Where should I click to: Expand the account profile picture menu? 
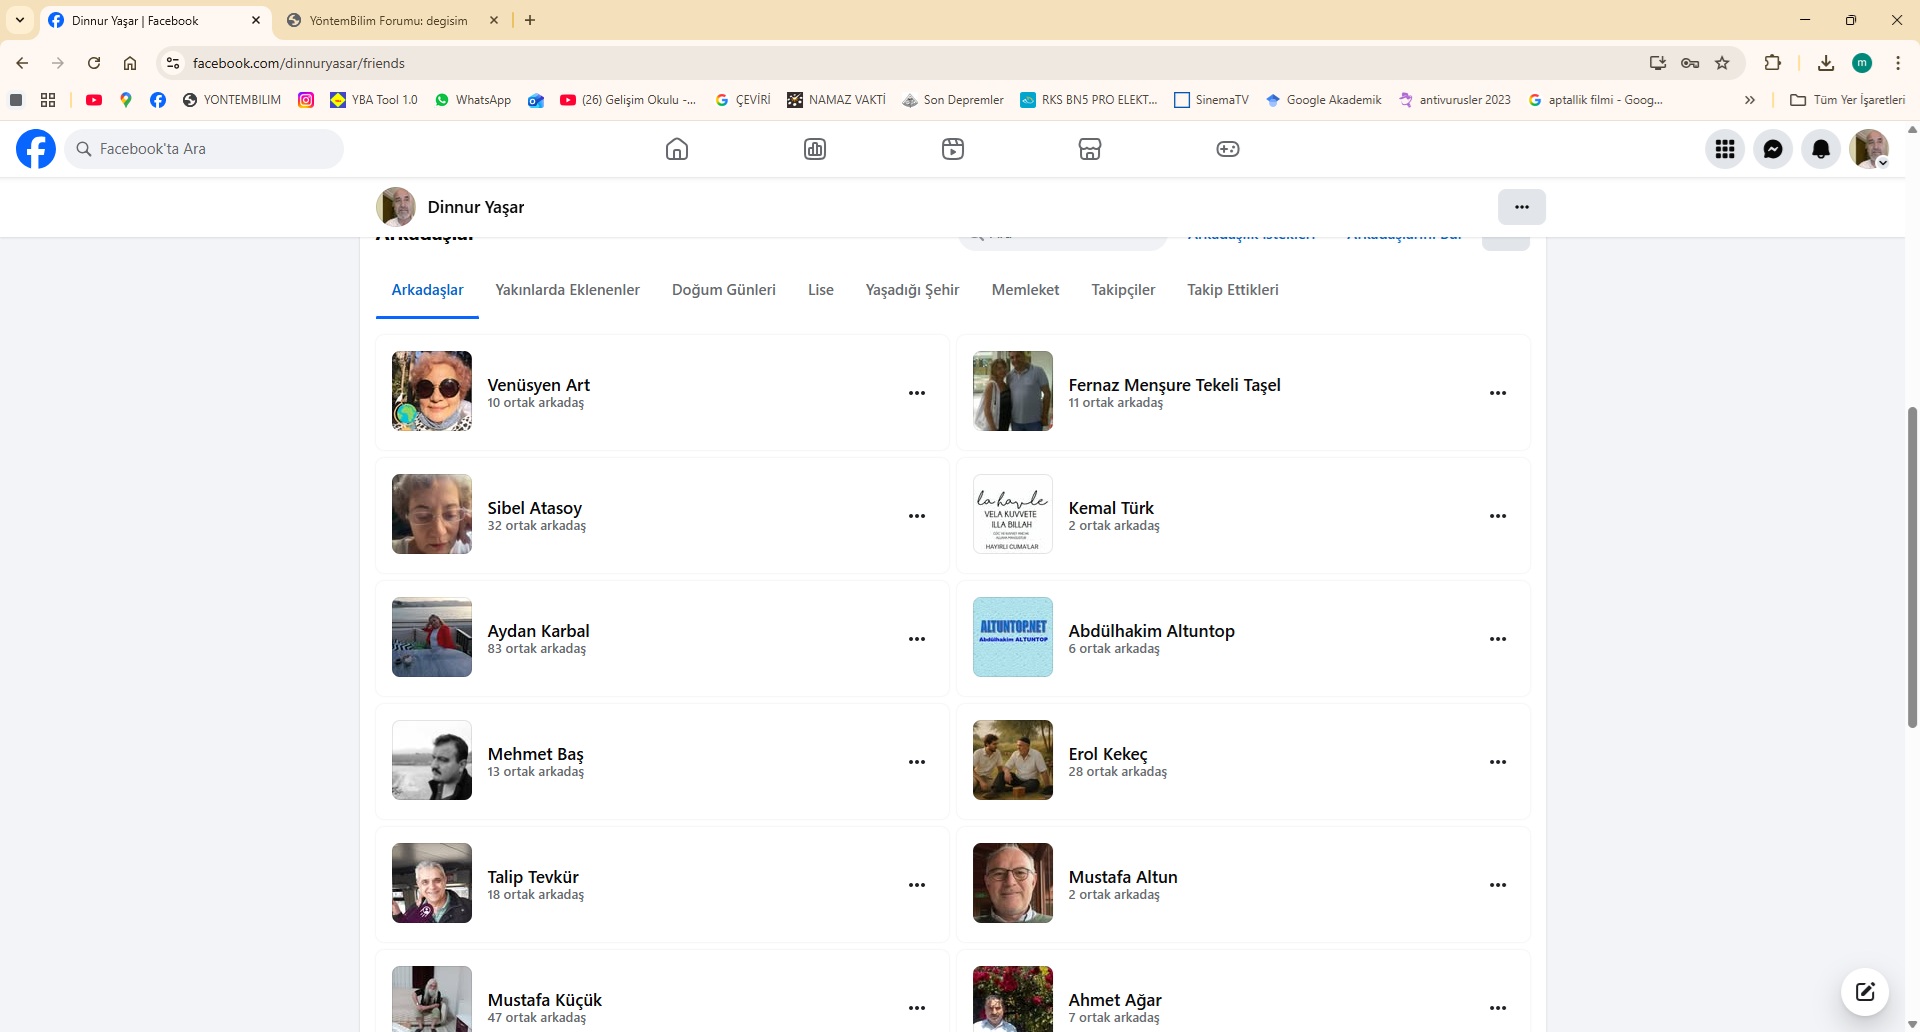pos(1868,149)
